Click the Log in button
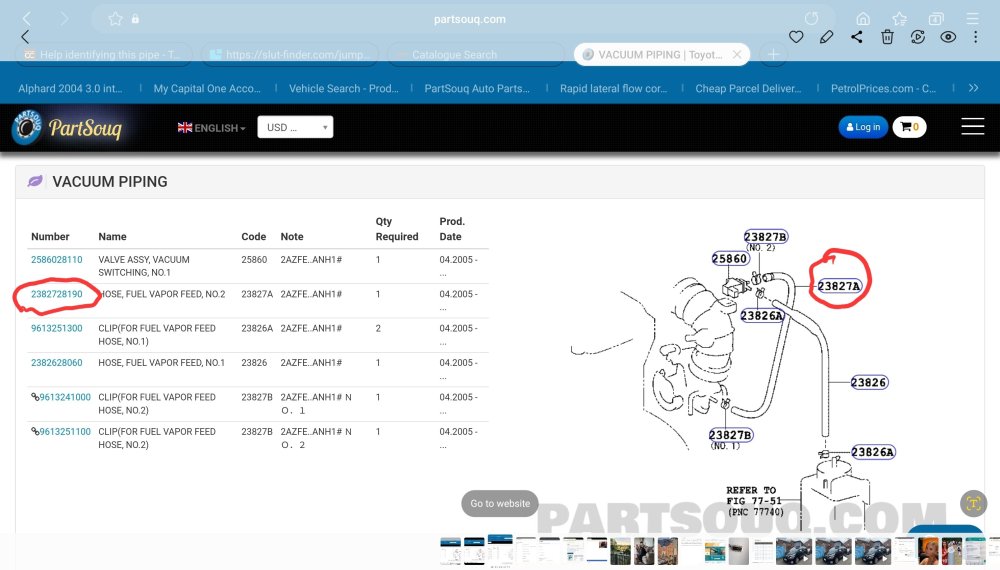The image size is (1000, 570). pyautogui.click(x=863, y=127)
